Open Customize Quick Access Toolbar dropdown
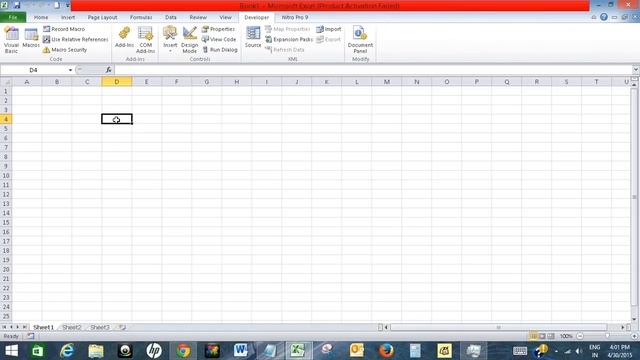 pos(67,6)
